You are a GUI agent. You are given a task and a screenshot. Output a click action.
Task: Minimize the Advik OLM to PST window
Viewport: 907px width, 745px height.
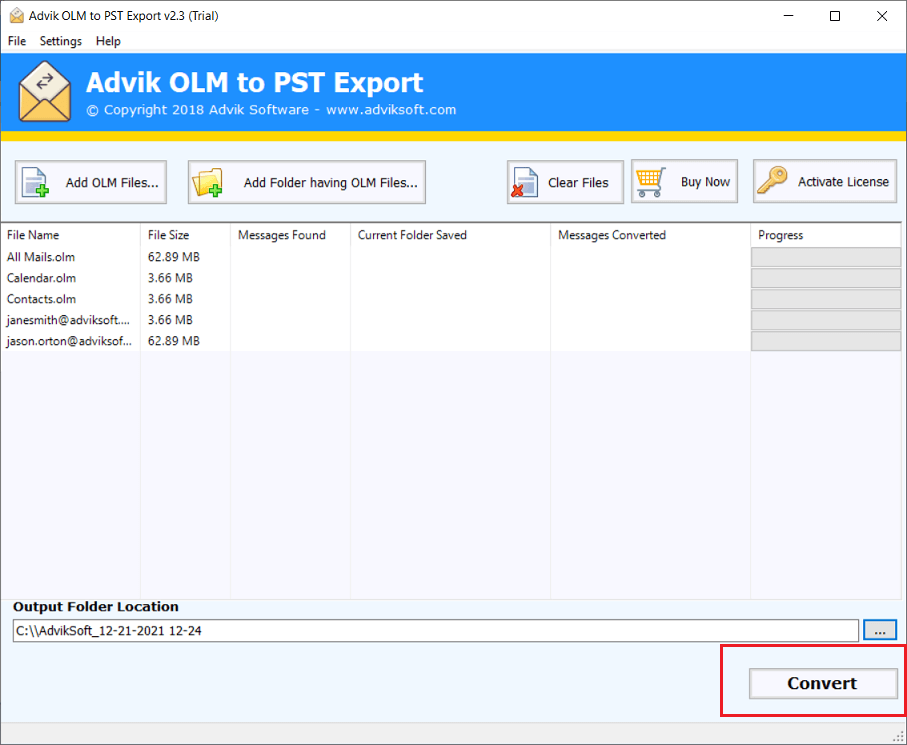(788, 16)
